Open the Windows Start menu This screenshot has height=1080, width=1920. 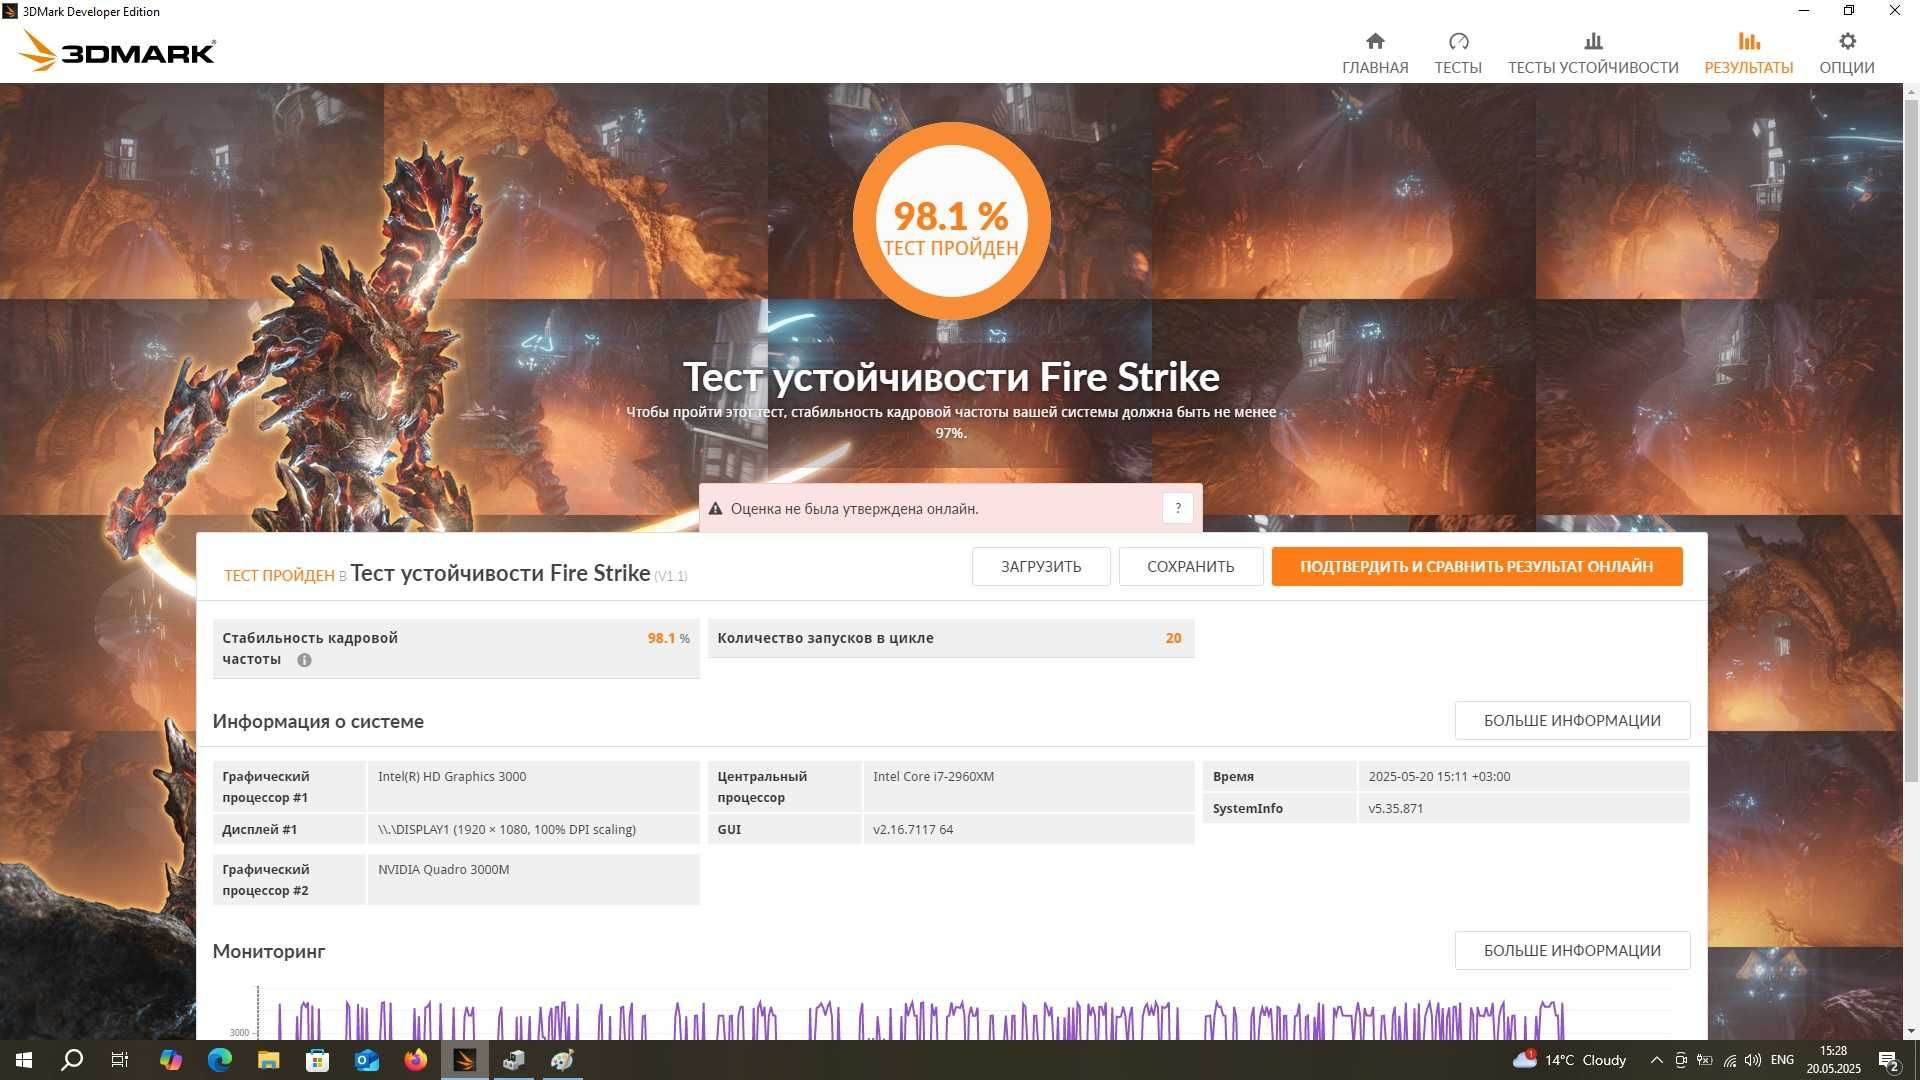[x=24, y=1060]
